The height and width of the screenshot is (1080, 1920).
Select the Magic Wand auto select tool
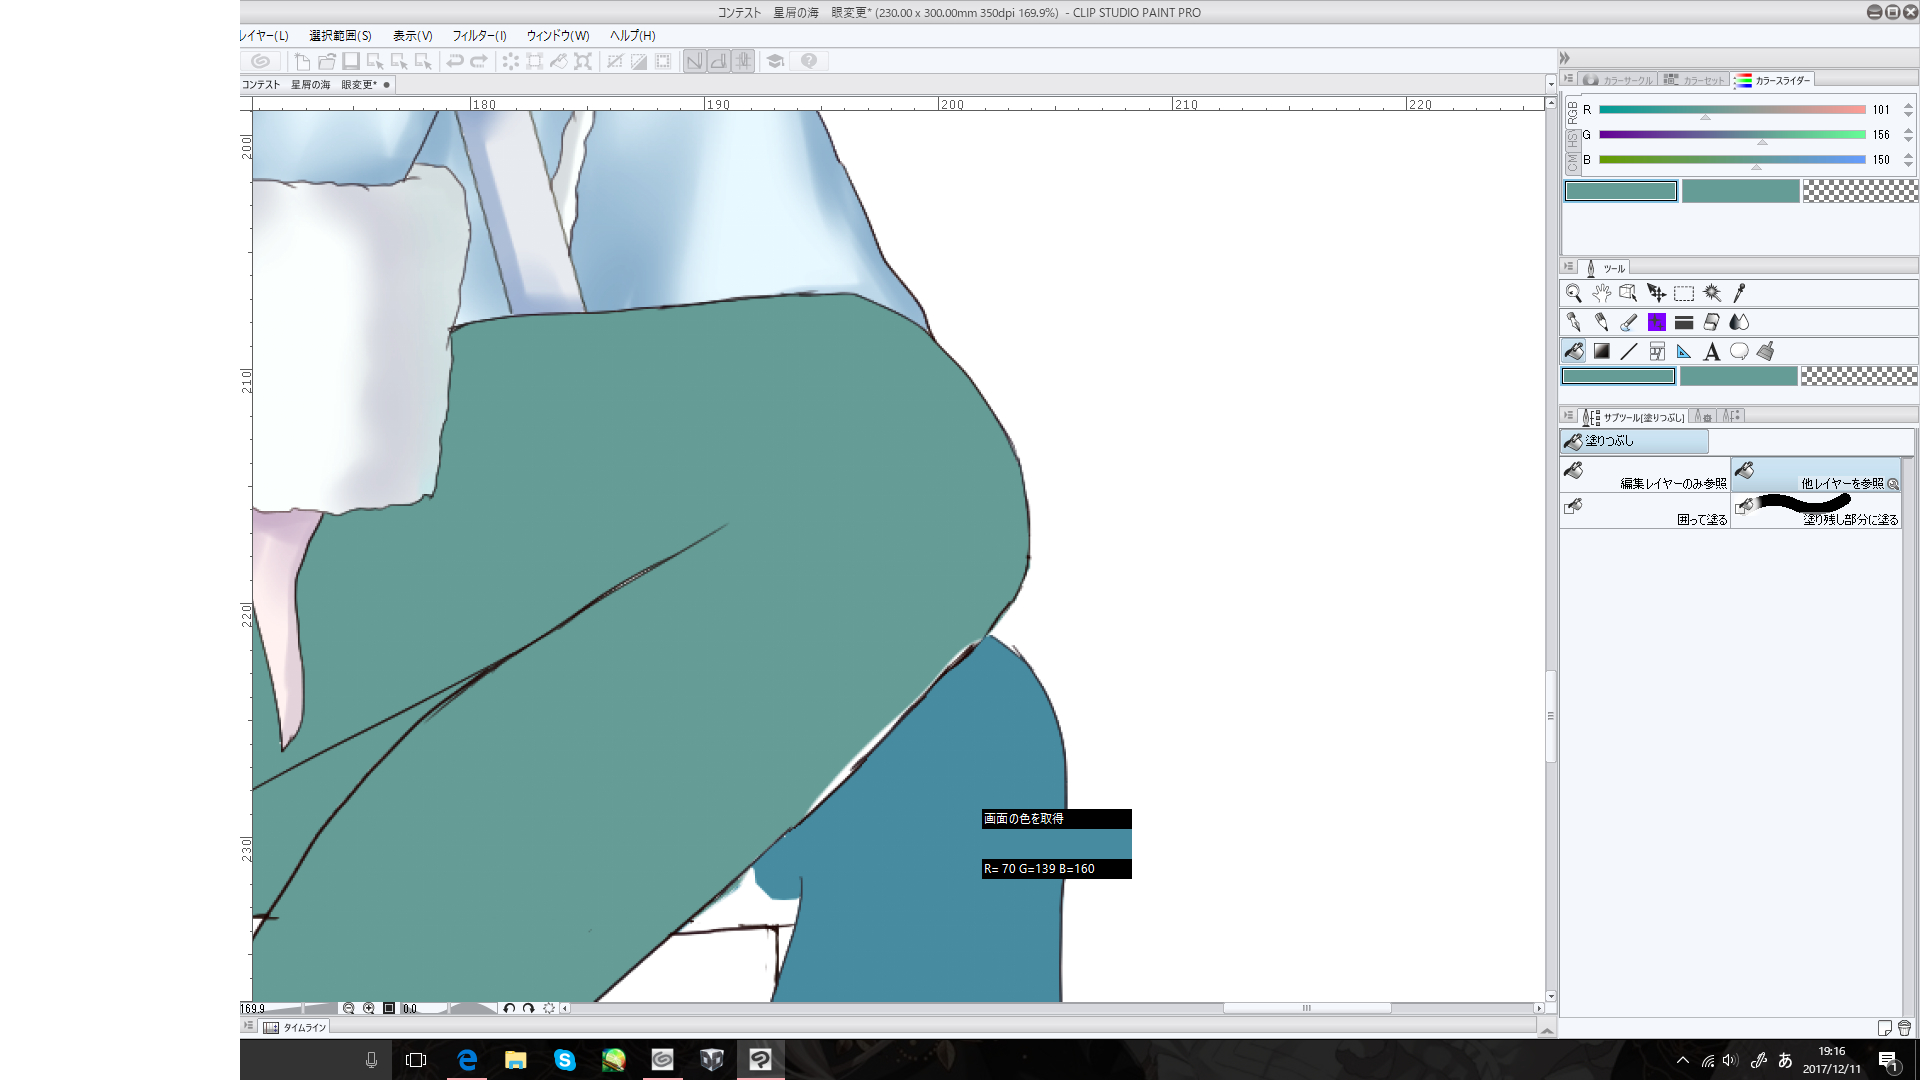(x=1712, y=293)
